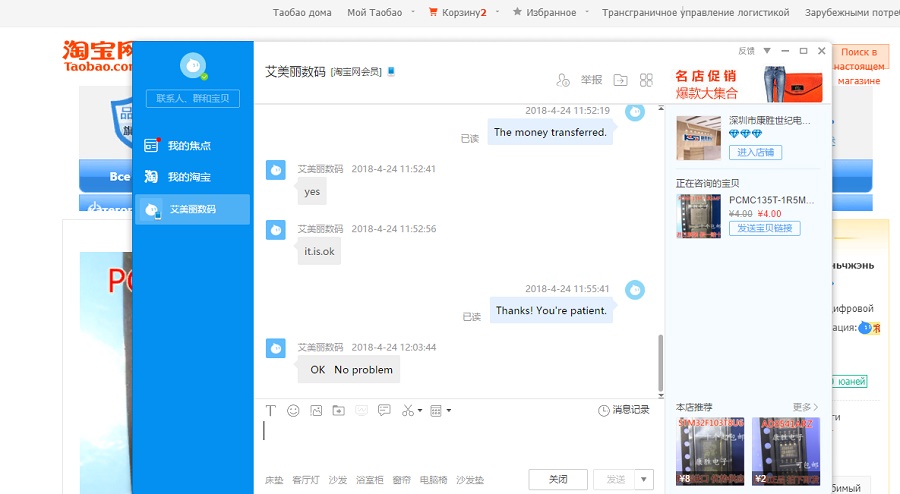Viewport: 900px width, 494px height.
Task: Open the four-squares apps grid icon
Action: [x=646, y=80]
